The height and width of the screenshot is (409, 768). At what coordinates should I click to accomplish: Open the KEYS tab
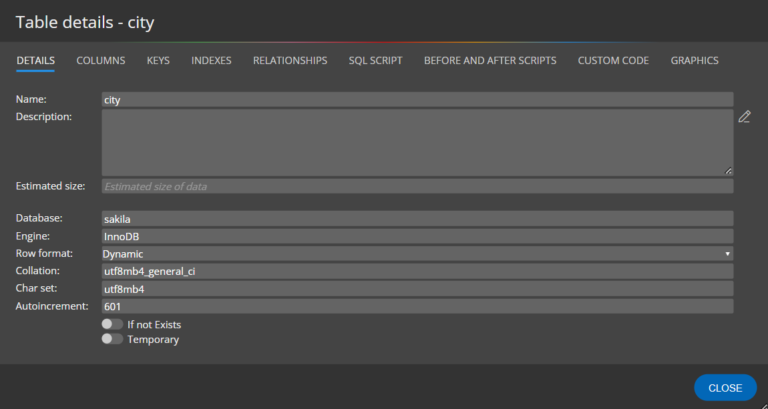(158, 61)
